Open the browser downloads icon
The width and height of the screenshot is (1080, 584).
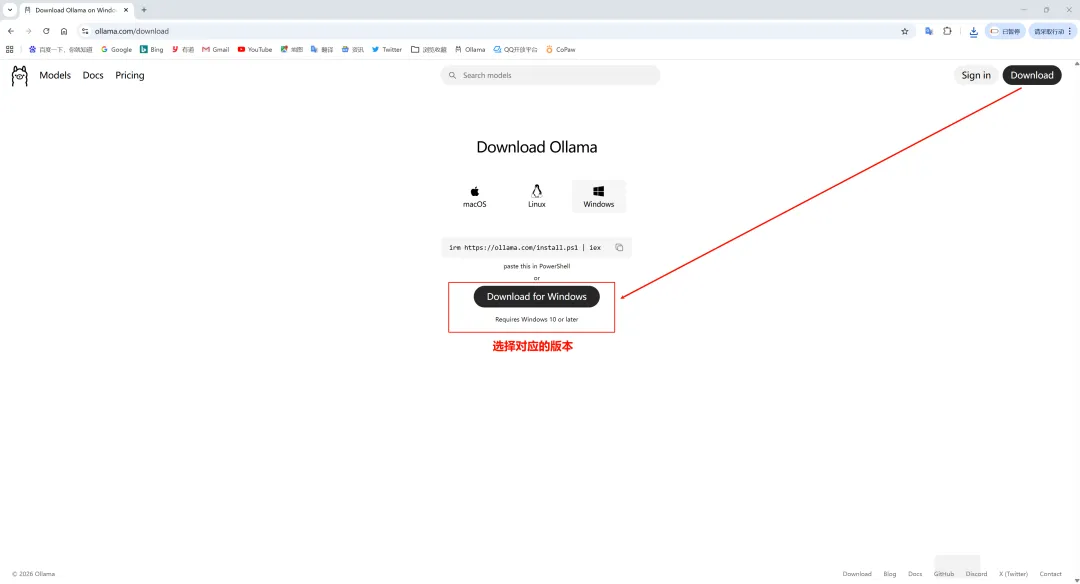973,32
